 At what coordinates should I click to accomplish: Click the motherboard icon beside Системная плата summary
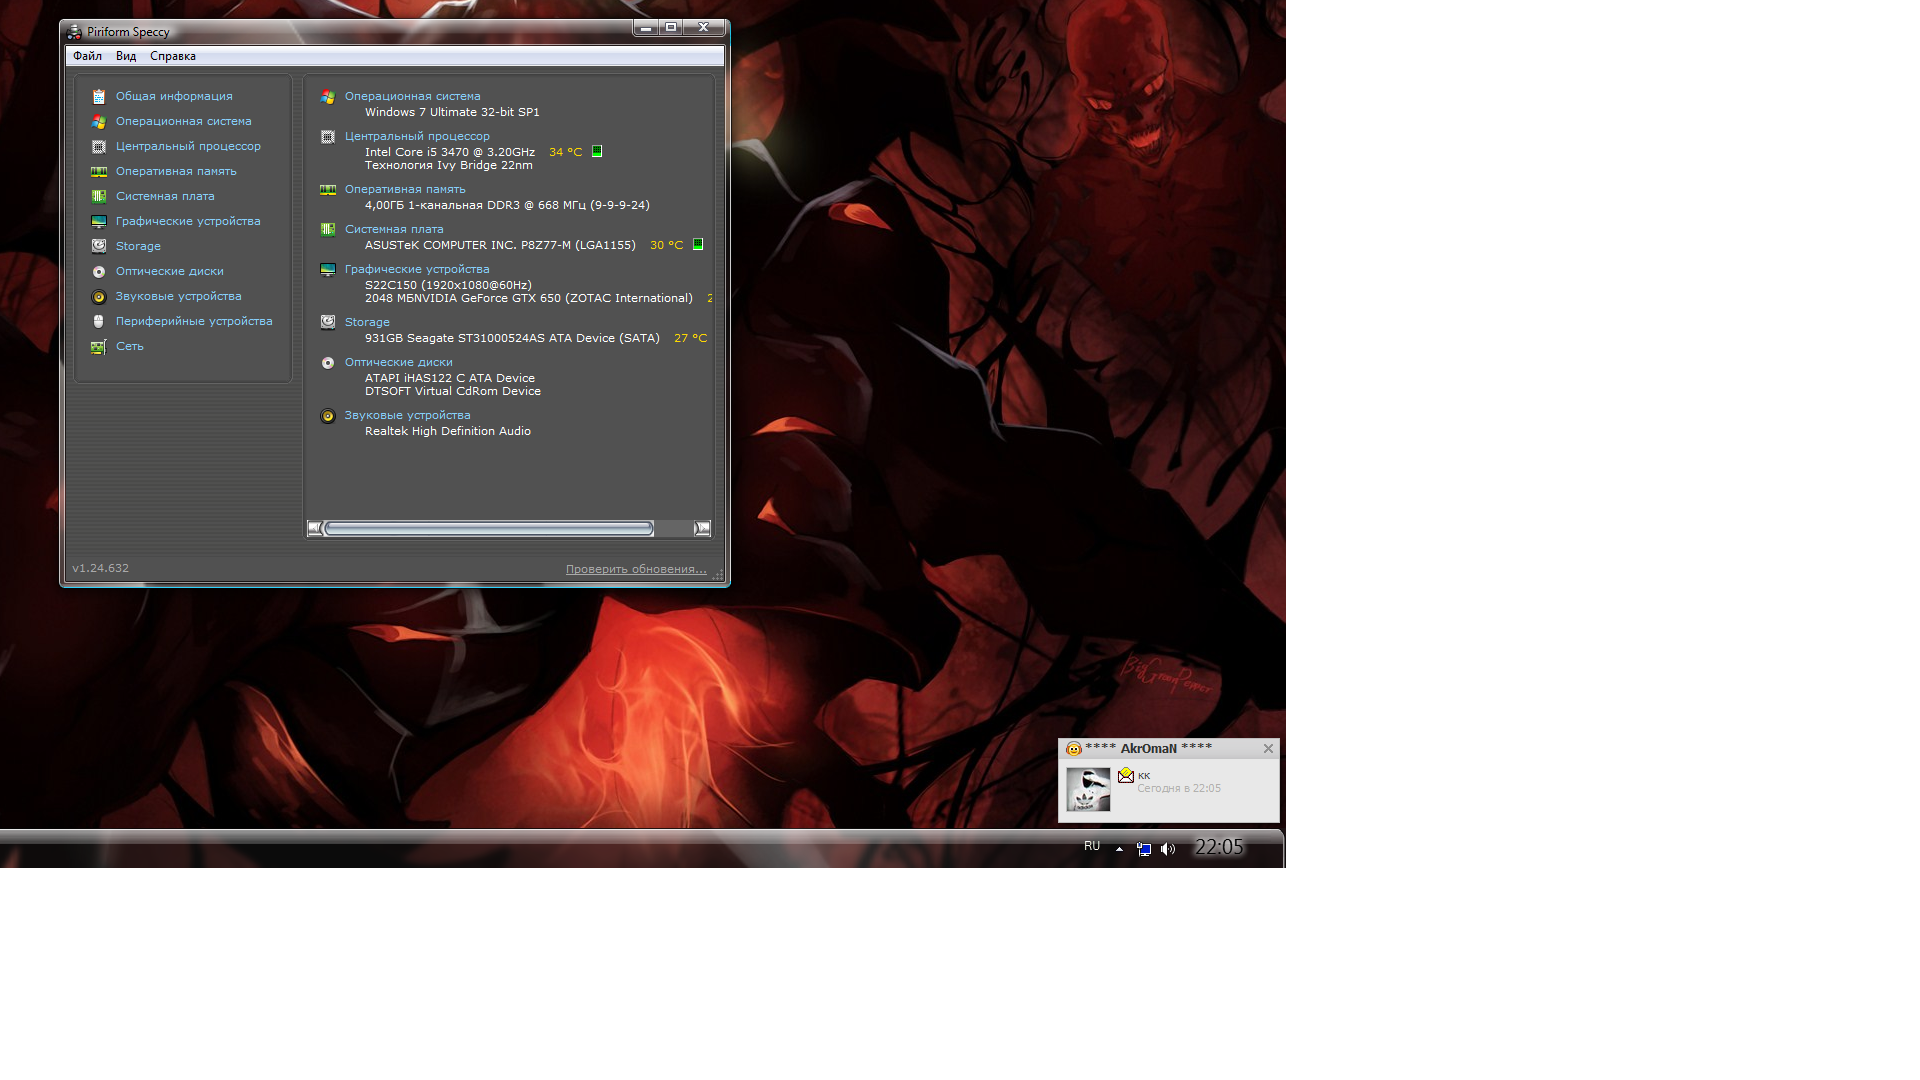(x=328, y=230)
